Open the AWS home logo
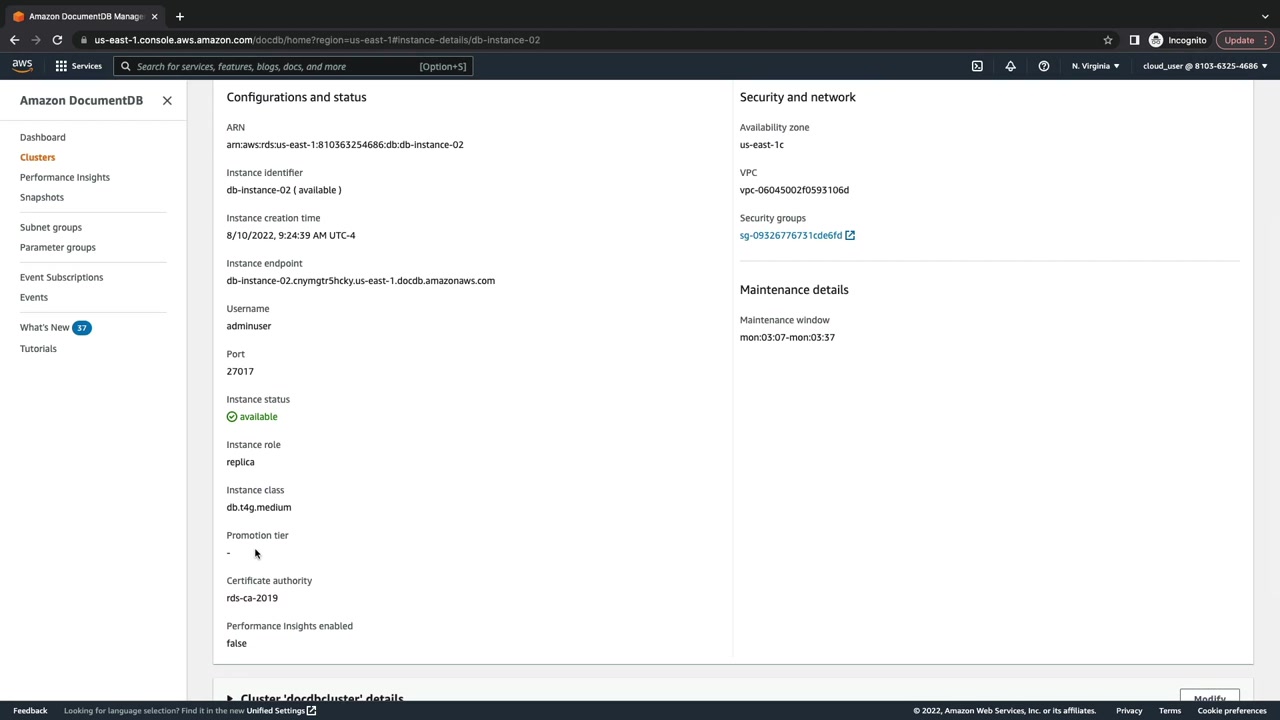The width and height of the screenshot is (1280, 720). [x=22, y=66]
